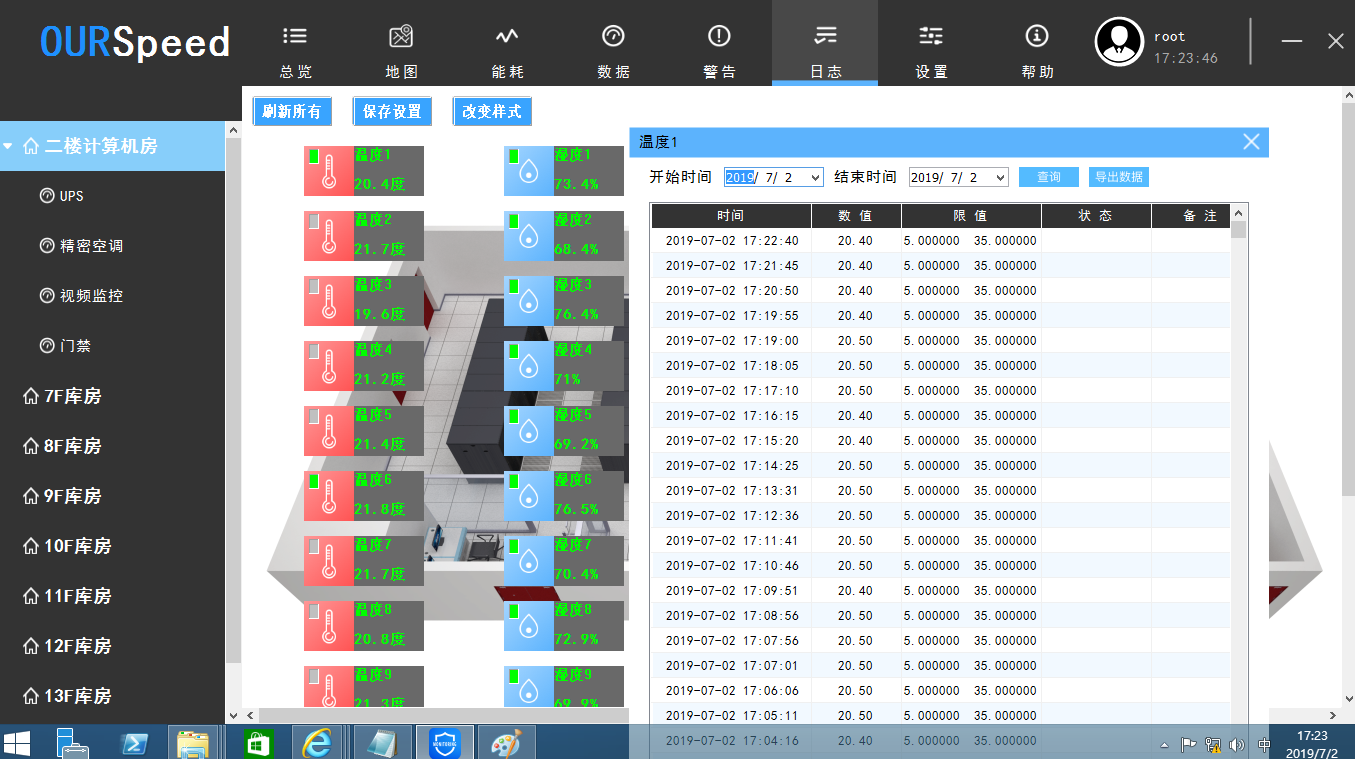Image resolution: width=1355 pixels, height=759 pixels.
Task: Open PowerShell from the Windows taskbar
Action: pos(135,743)
